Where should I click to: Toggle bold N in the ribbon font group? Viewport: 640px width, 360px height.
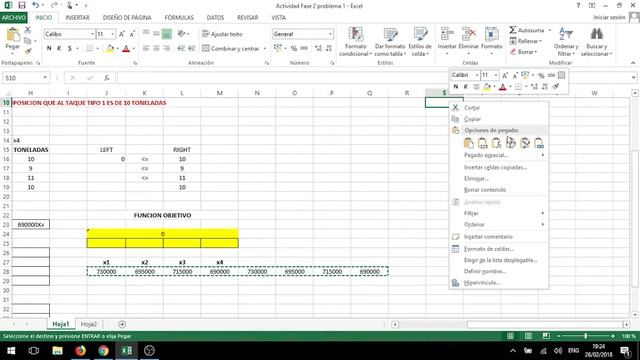(49, 49)
